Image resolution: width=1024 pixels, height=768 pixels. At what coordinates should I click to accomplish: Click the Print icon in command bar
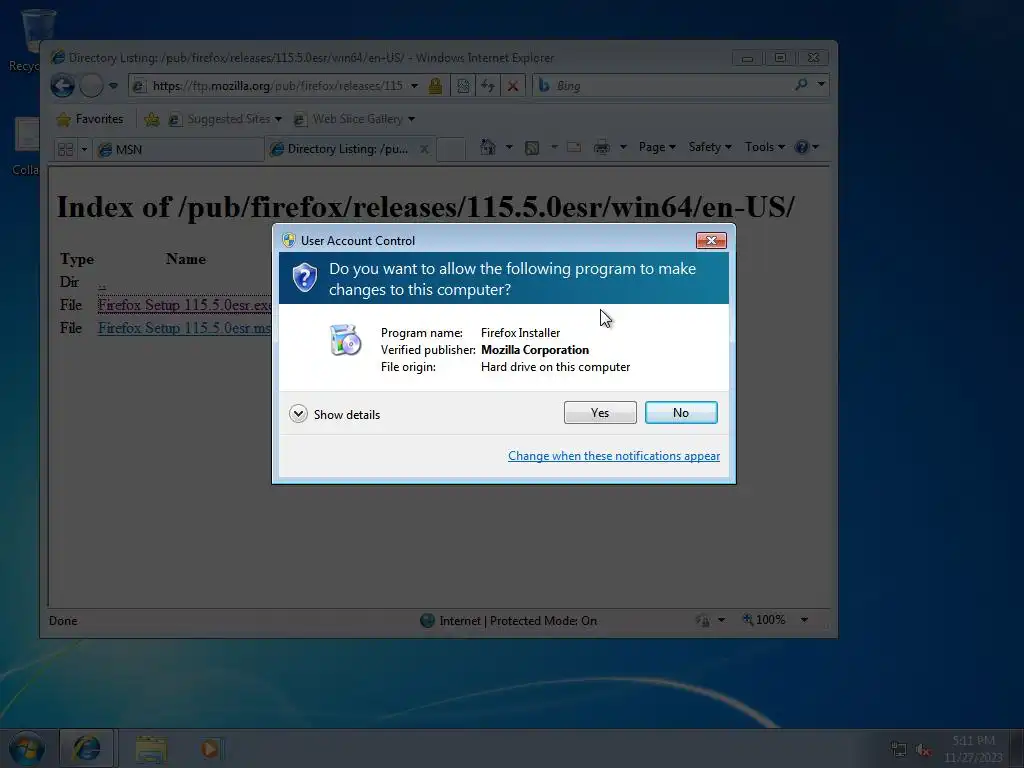(601, 148)
